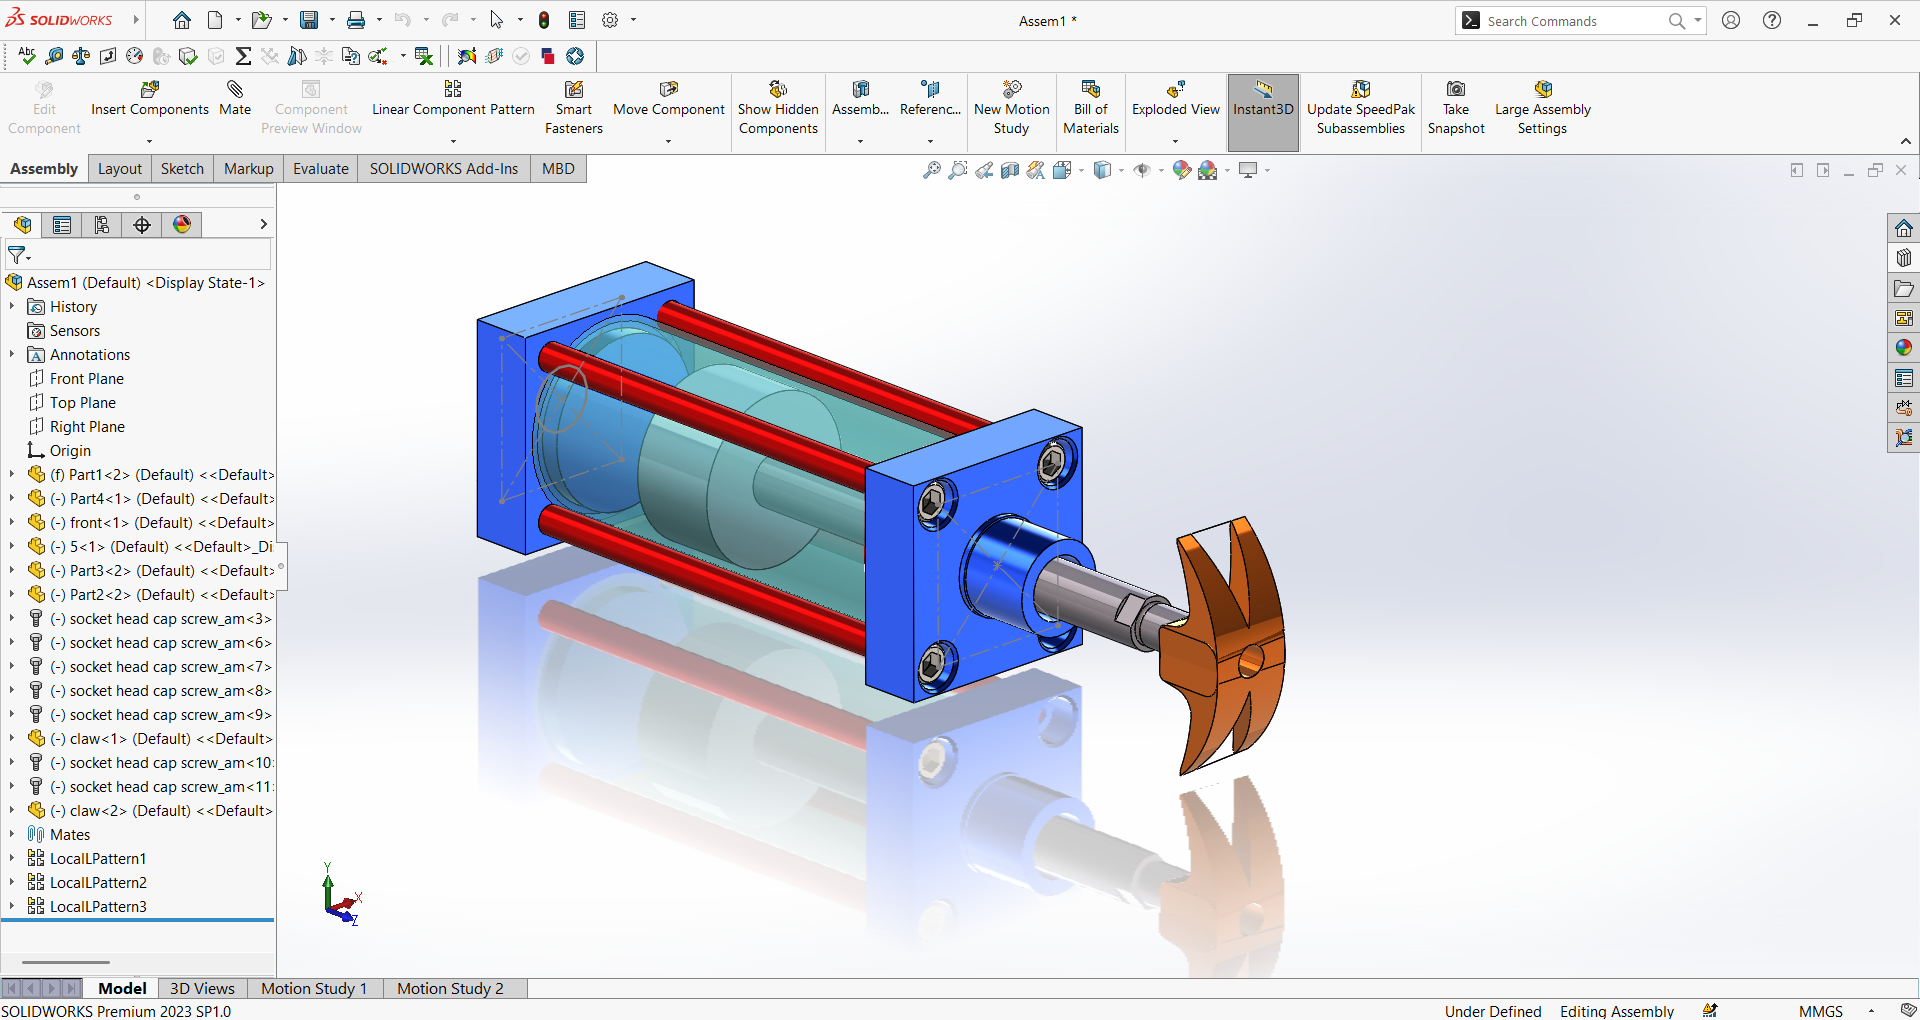The image size is (1920, 1020).
Task: Expand LocalLPattern1 node
Action: (12, 859)
